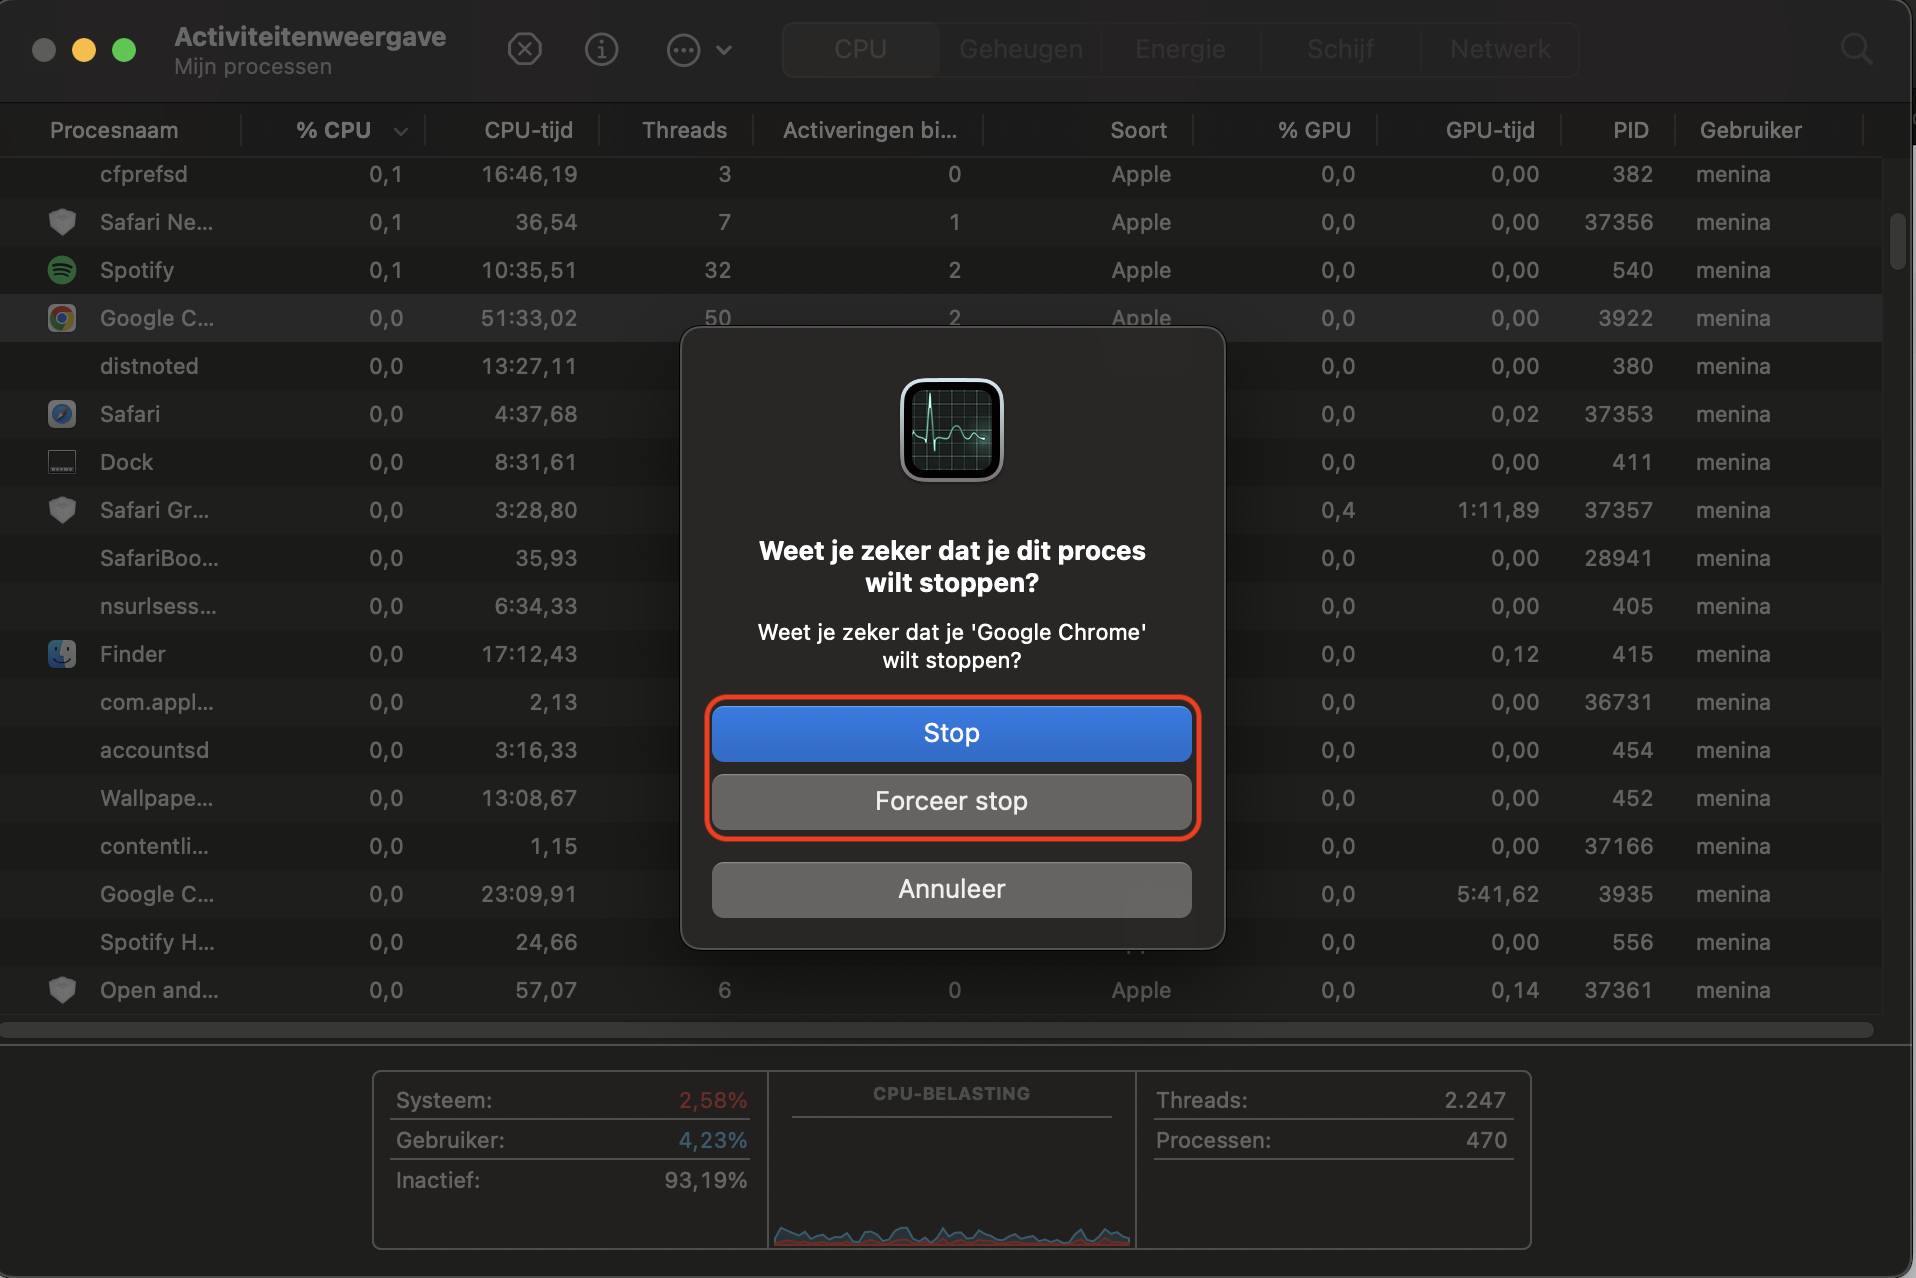This screenshot has height=1278, width=1916.
Task: Click the vertical scrollbar thumb
Action: point(1897,241)
